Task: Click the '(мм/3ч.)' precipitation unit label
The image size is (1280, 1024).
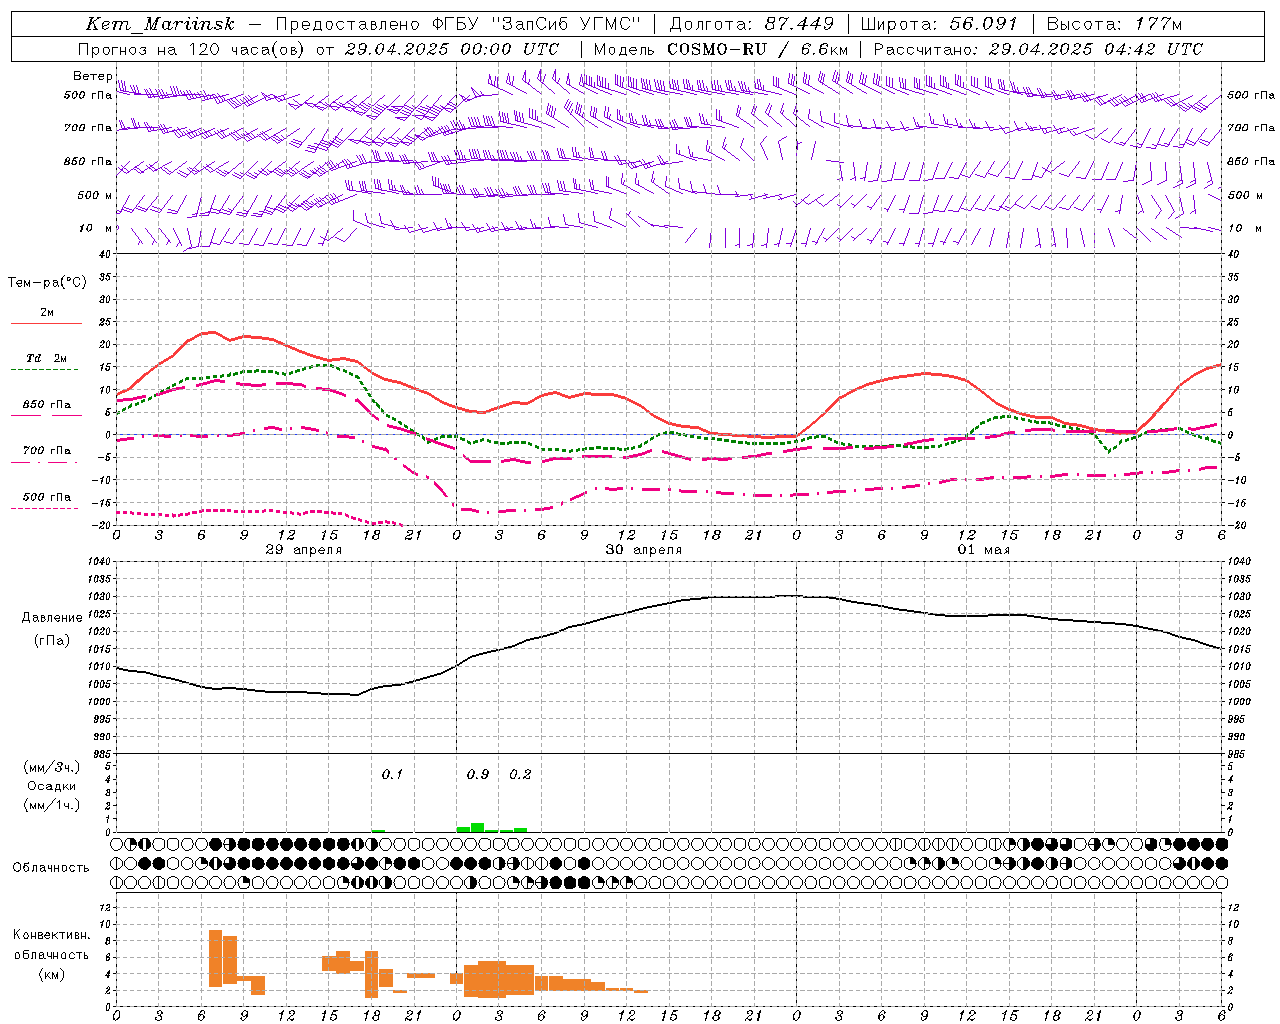Action: coord(51,767)
